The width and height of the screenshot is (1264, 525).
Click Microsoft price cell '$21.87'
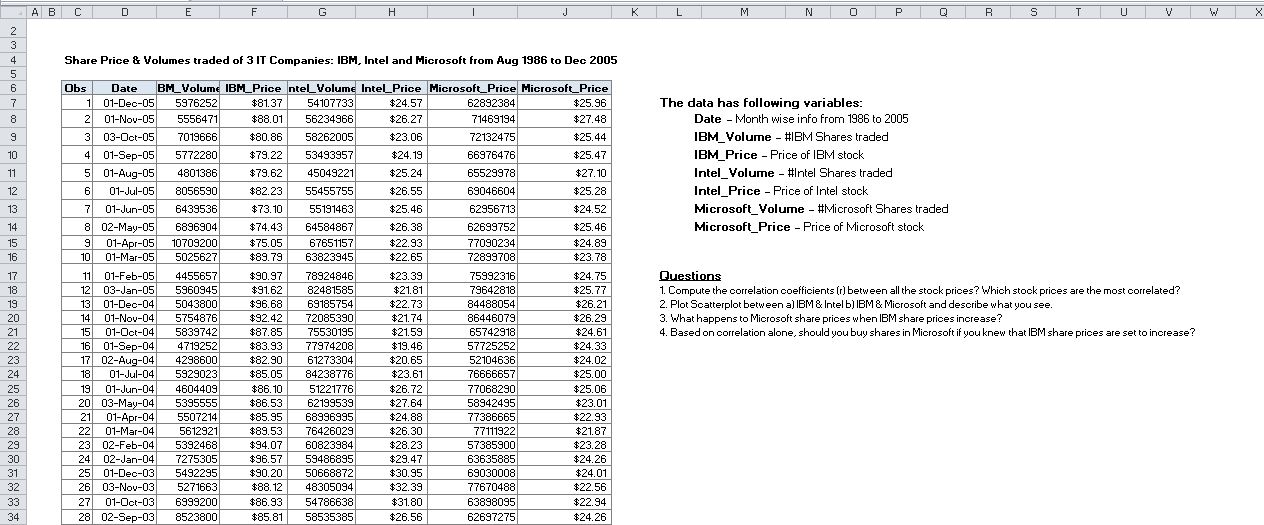564,431
